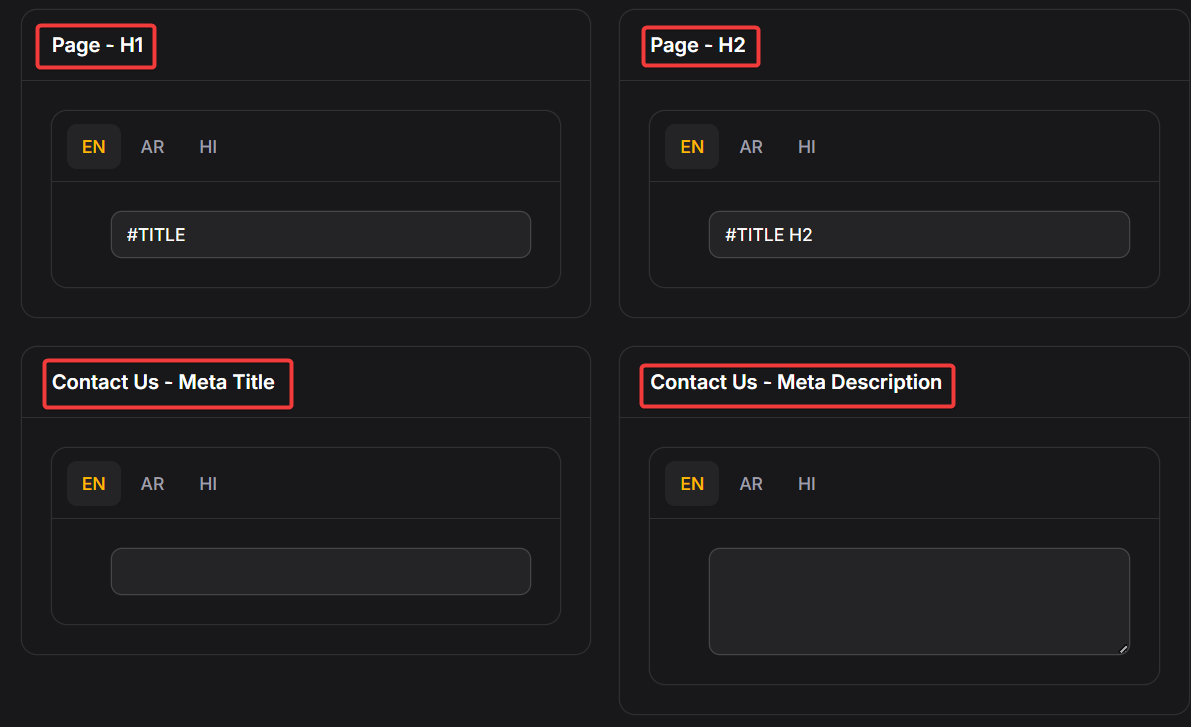The height and width of the screenshot is (727, 1191).
Task: Focus the field containing #TITLE H2
Action: (x=919, y=235)
